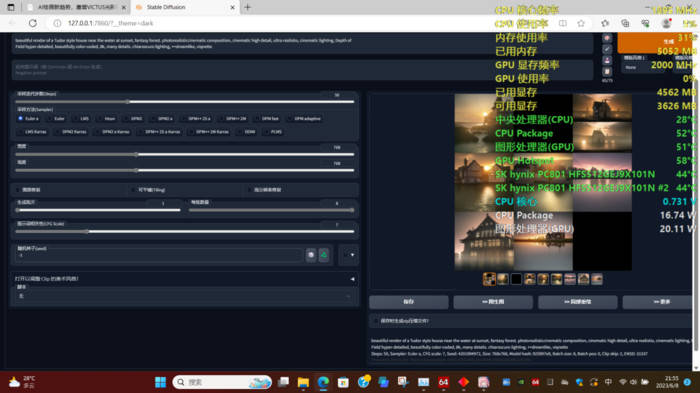
Task: Open a new browser tab
Action: point(248,7)
